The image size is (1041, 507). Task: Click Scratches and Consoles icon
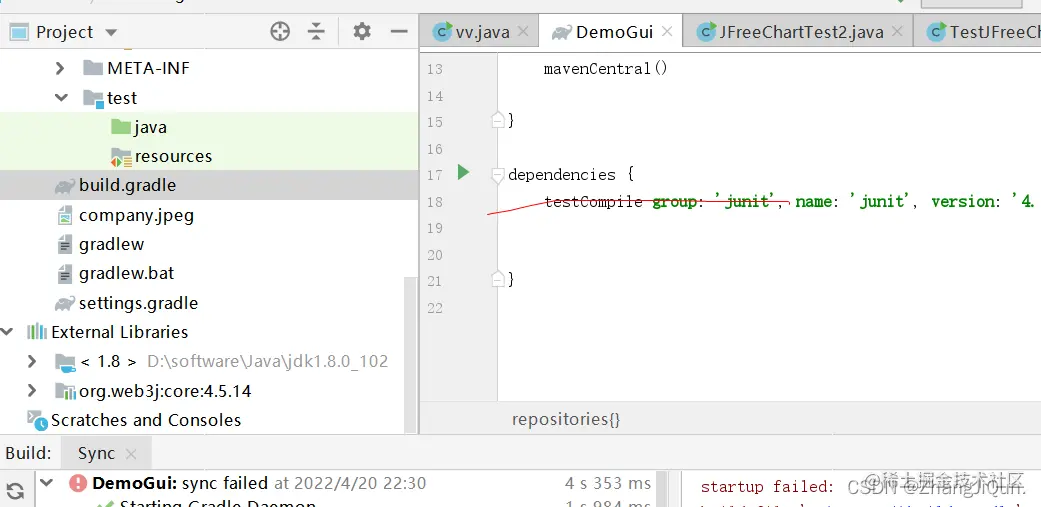tap(37, 419)
